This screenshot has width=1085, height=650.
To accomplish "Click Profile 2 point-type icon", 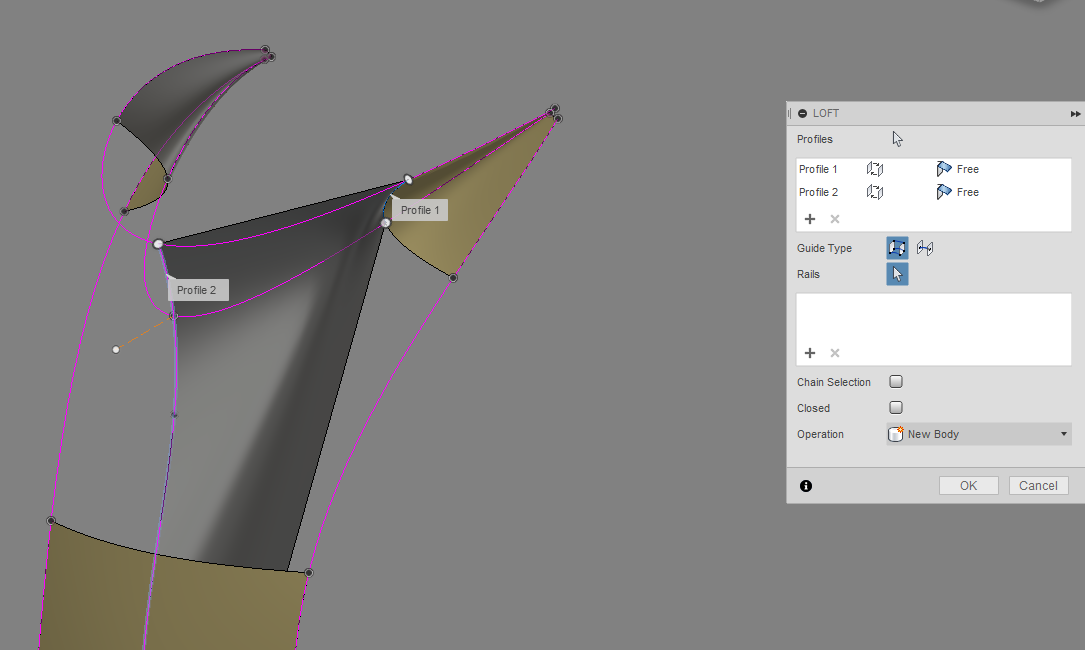I will click(875, 192).
